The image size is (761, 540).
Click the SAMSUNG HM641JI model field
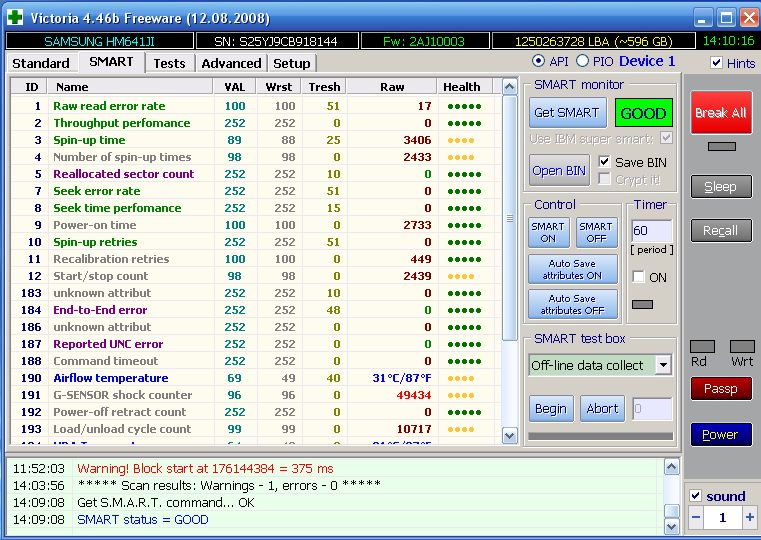coord(99,41)
